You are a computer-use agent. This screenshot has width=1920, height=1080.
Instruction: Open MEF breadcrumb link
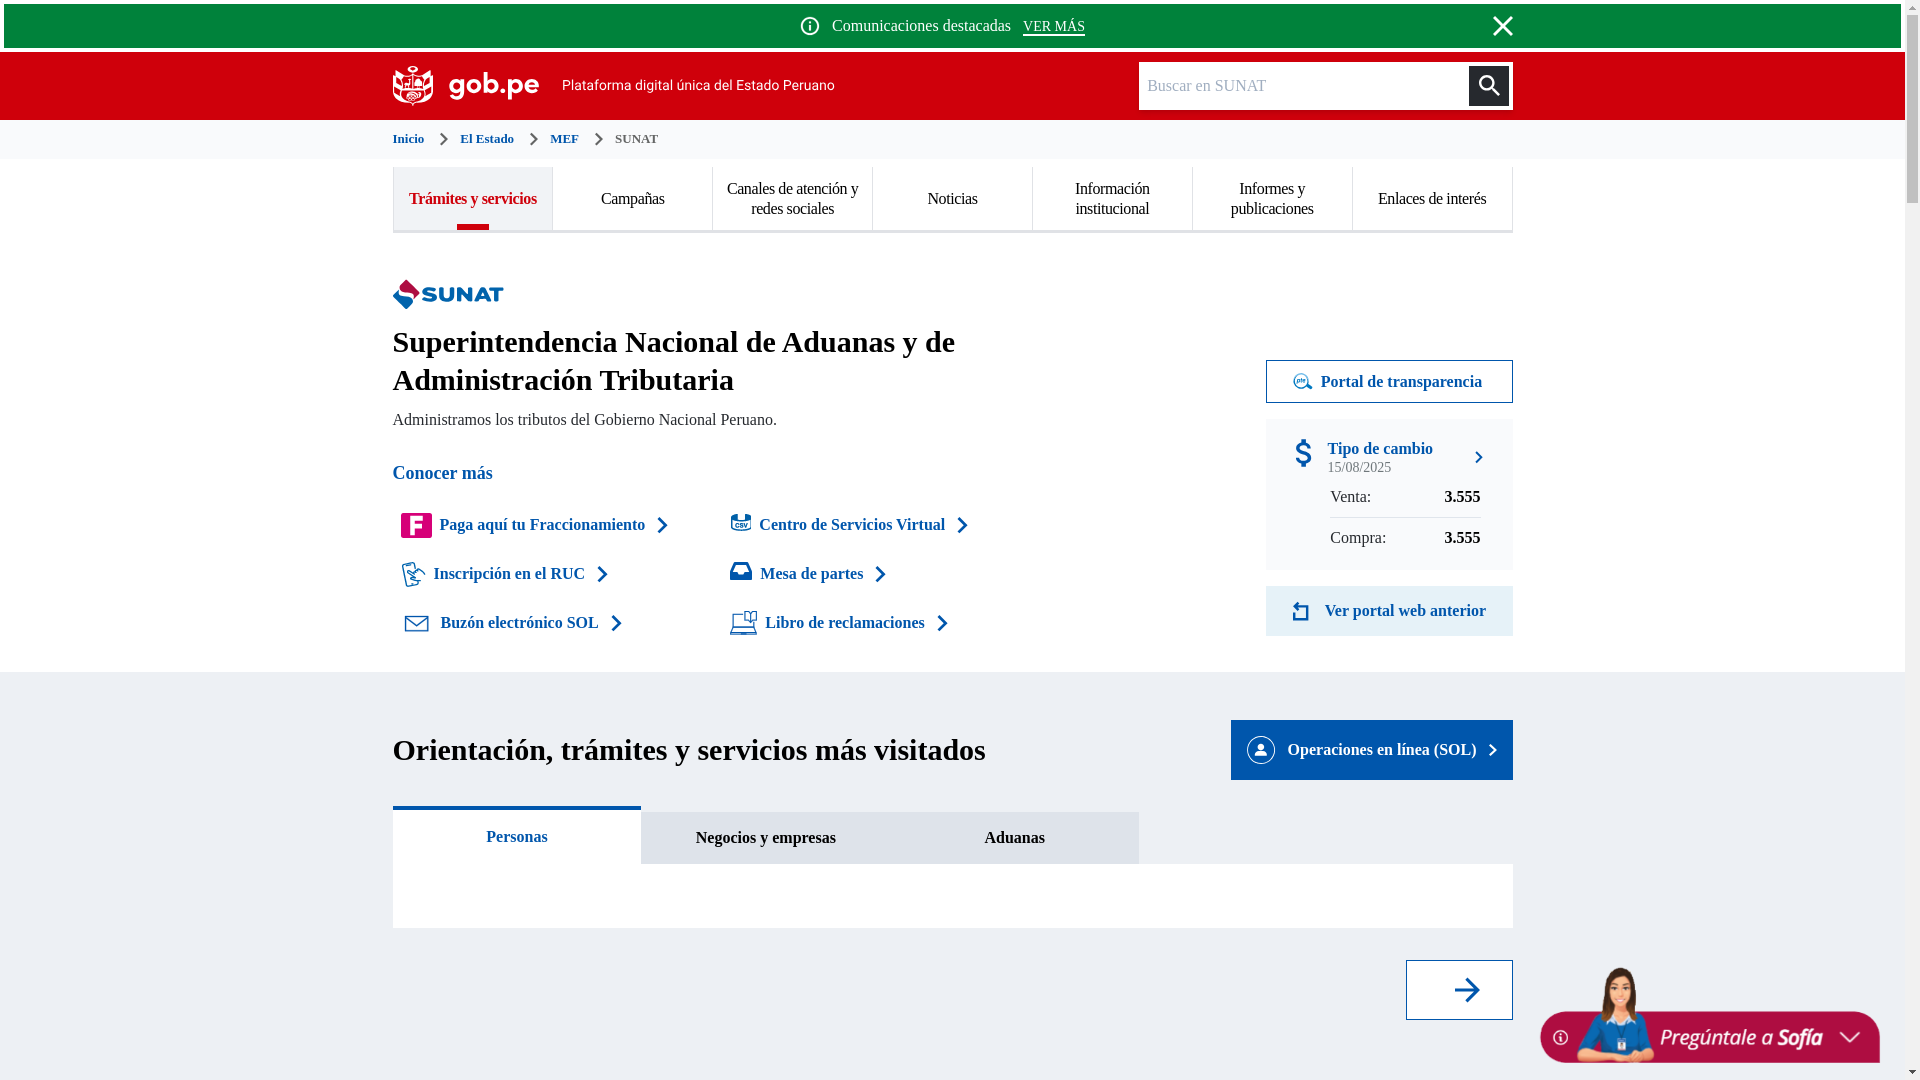(564, 139)
